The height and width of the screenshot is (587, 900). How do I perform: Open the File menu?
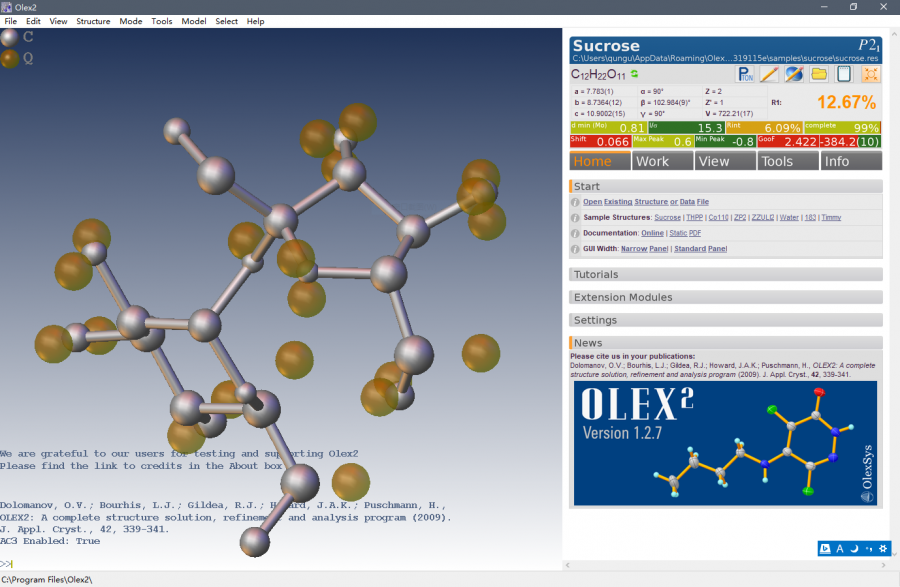tap(10, 21)
